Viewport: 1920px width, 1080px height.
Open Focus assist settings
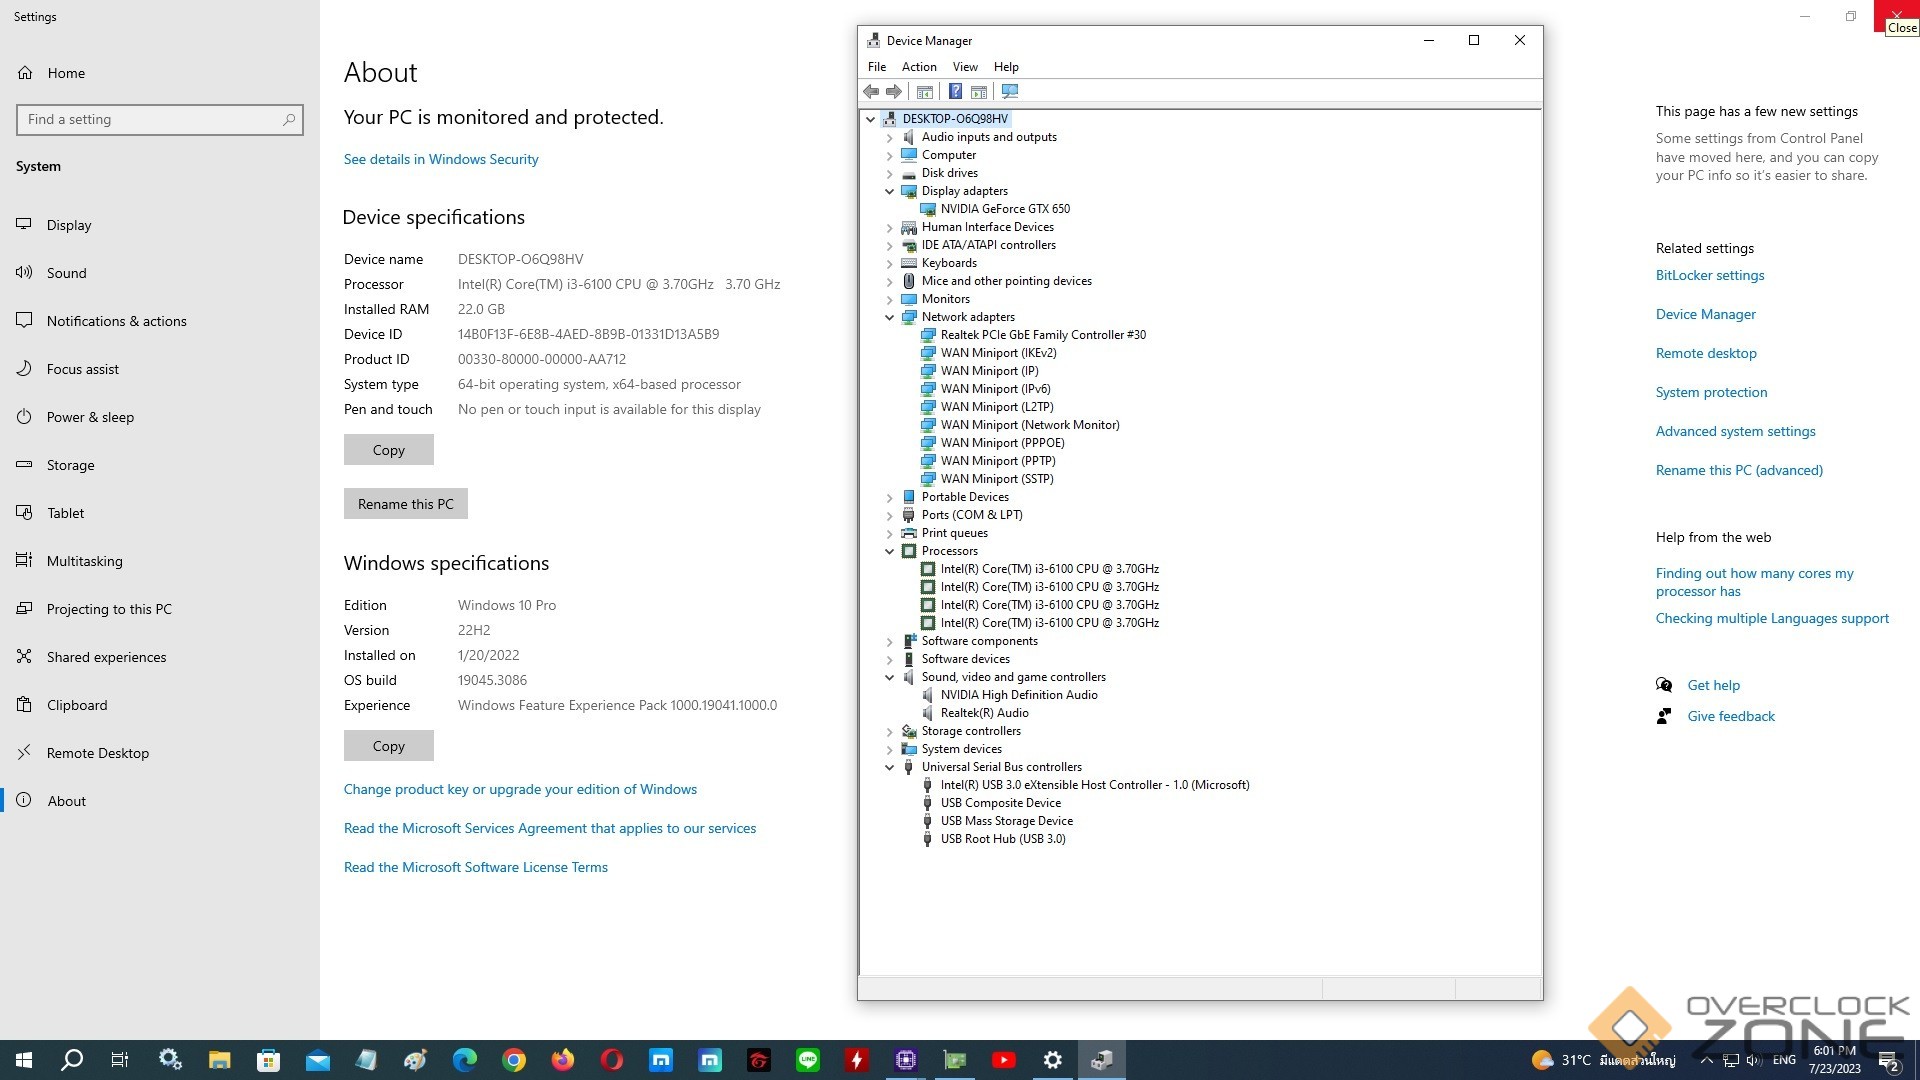tap(82, 369)
